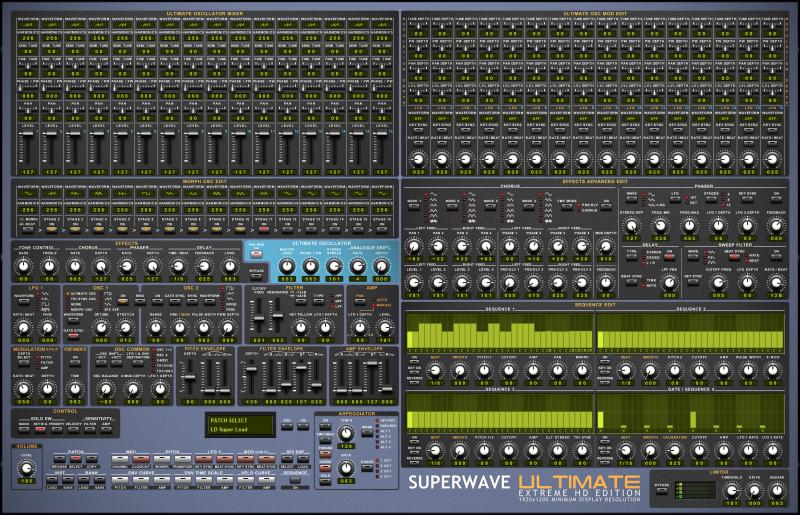Click the Sequence 1 step graph
800x515 pixels.
coord(500,332)
